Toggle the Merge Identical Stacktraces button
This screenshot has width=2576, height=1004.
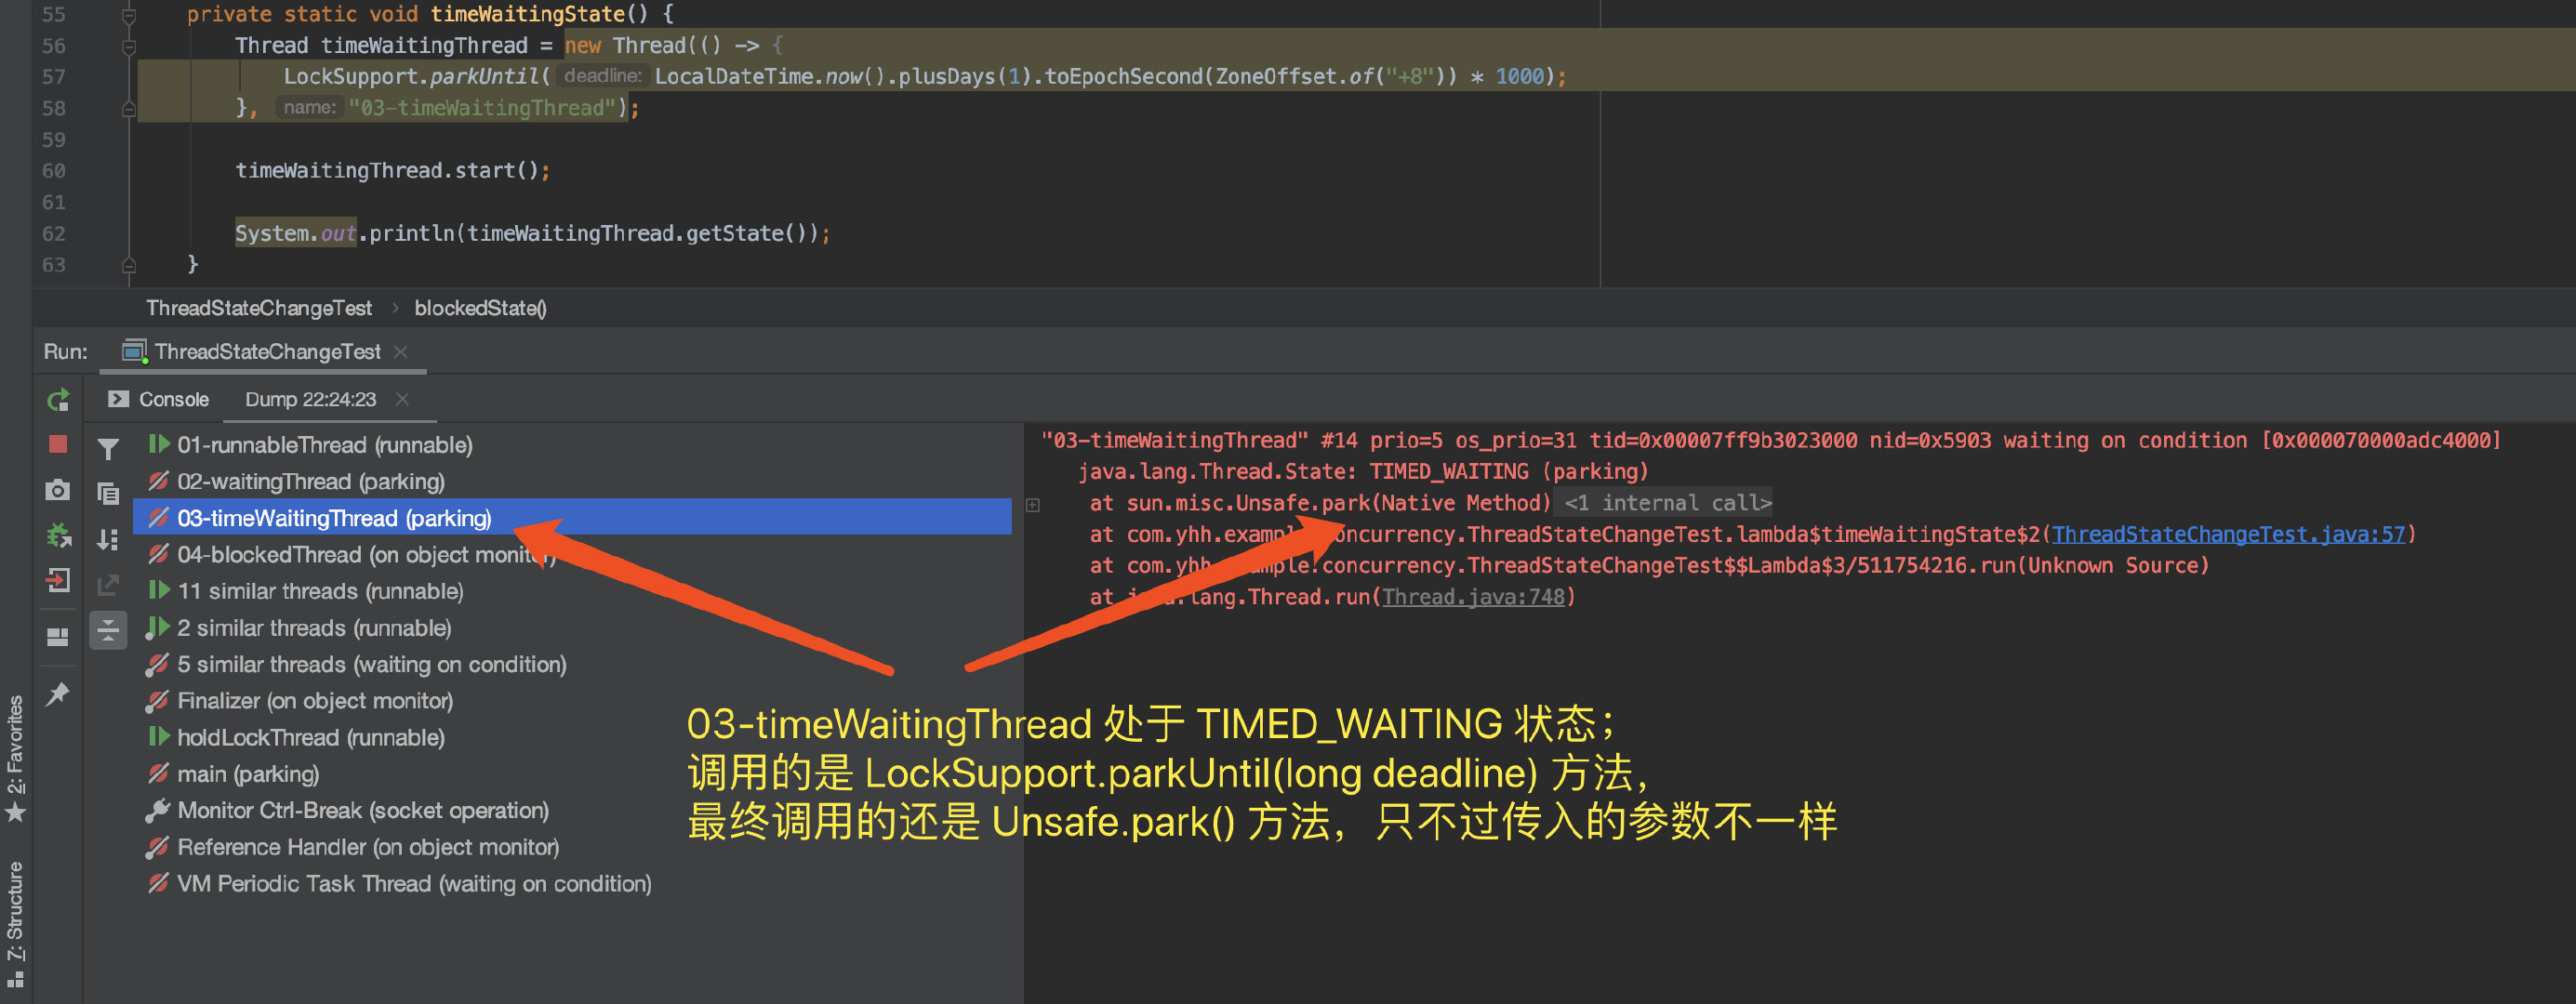click(108, 631)
